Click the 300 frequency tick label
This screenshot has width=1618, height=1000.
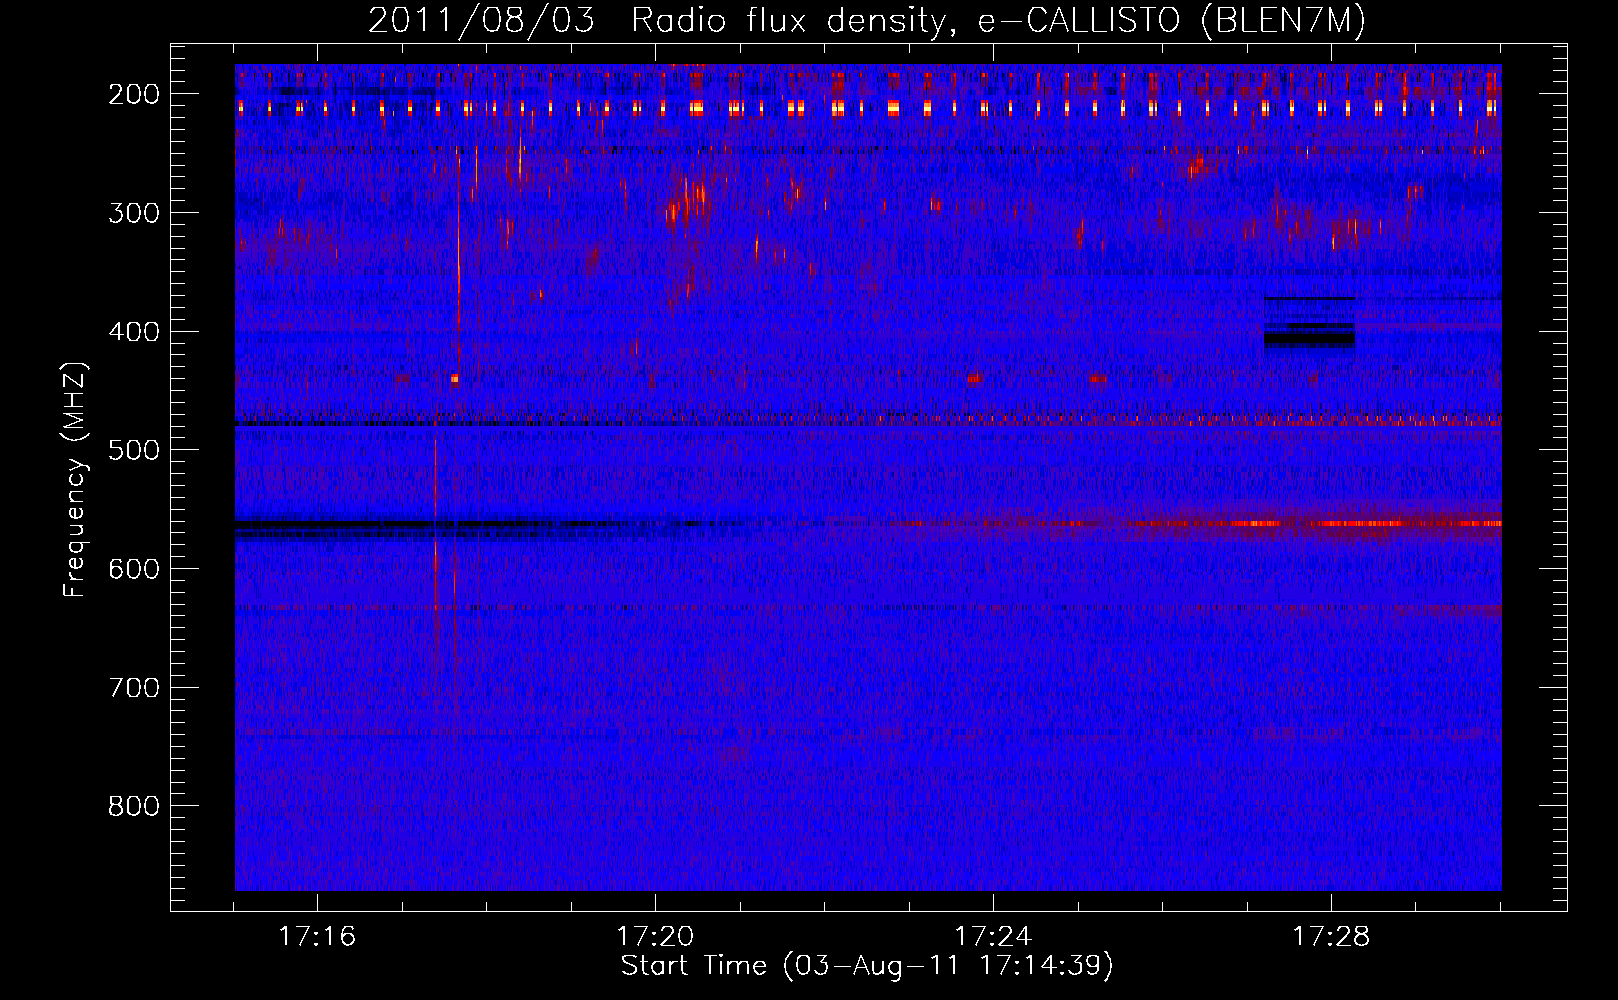tap(133, 213)
